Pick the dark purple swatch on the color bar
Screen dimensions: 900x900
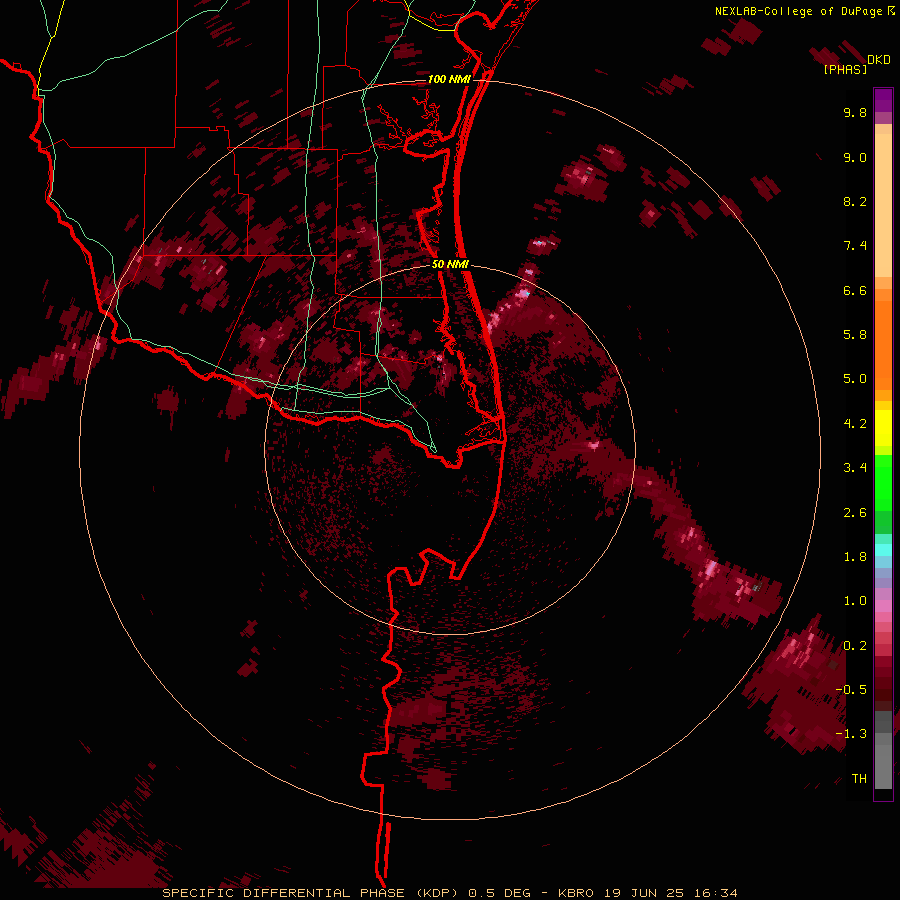883,100
